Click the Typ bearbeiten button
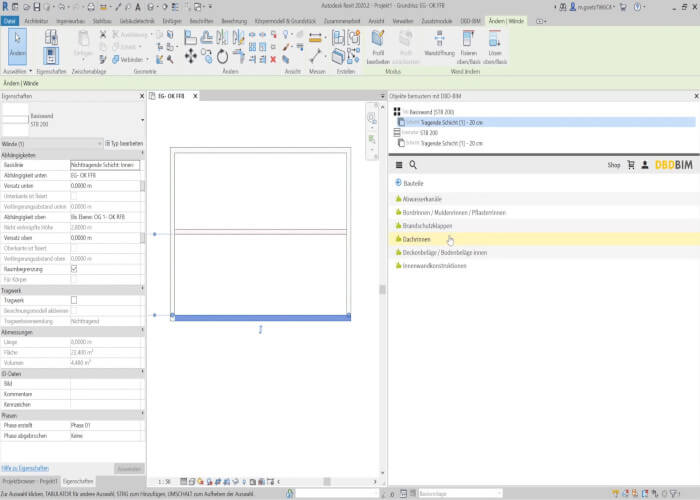700x500 pixels. click(124, 144)
